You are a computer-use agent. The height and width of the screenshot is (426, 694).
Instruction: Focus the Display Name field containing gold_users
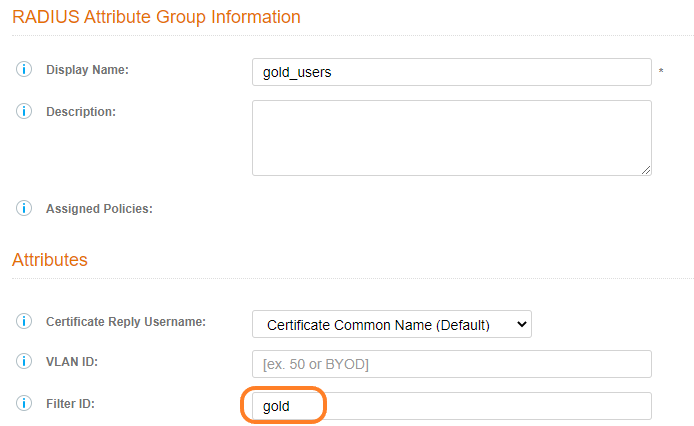(451, 72)
